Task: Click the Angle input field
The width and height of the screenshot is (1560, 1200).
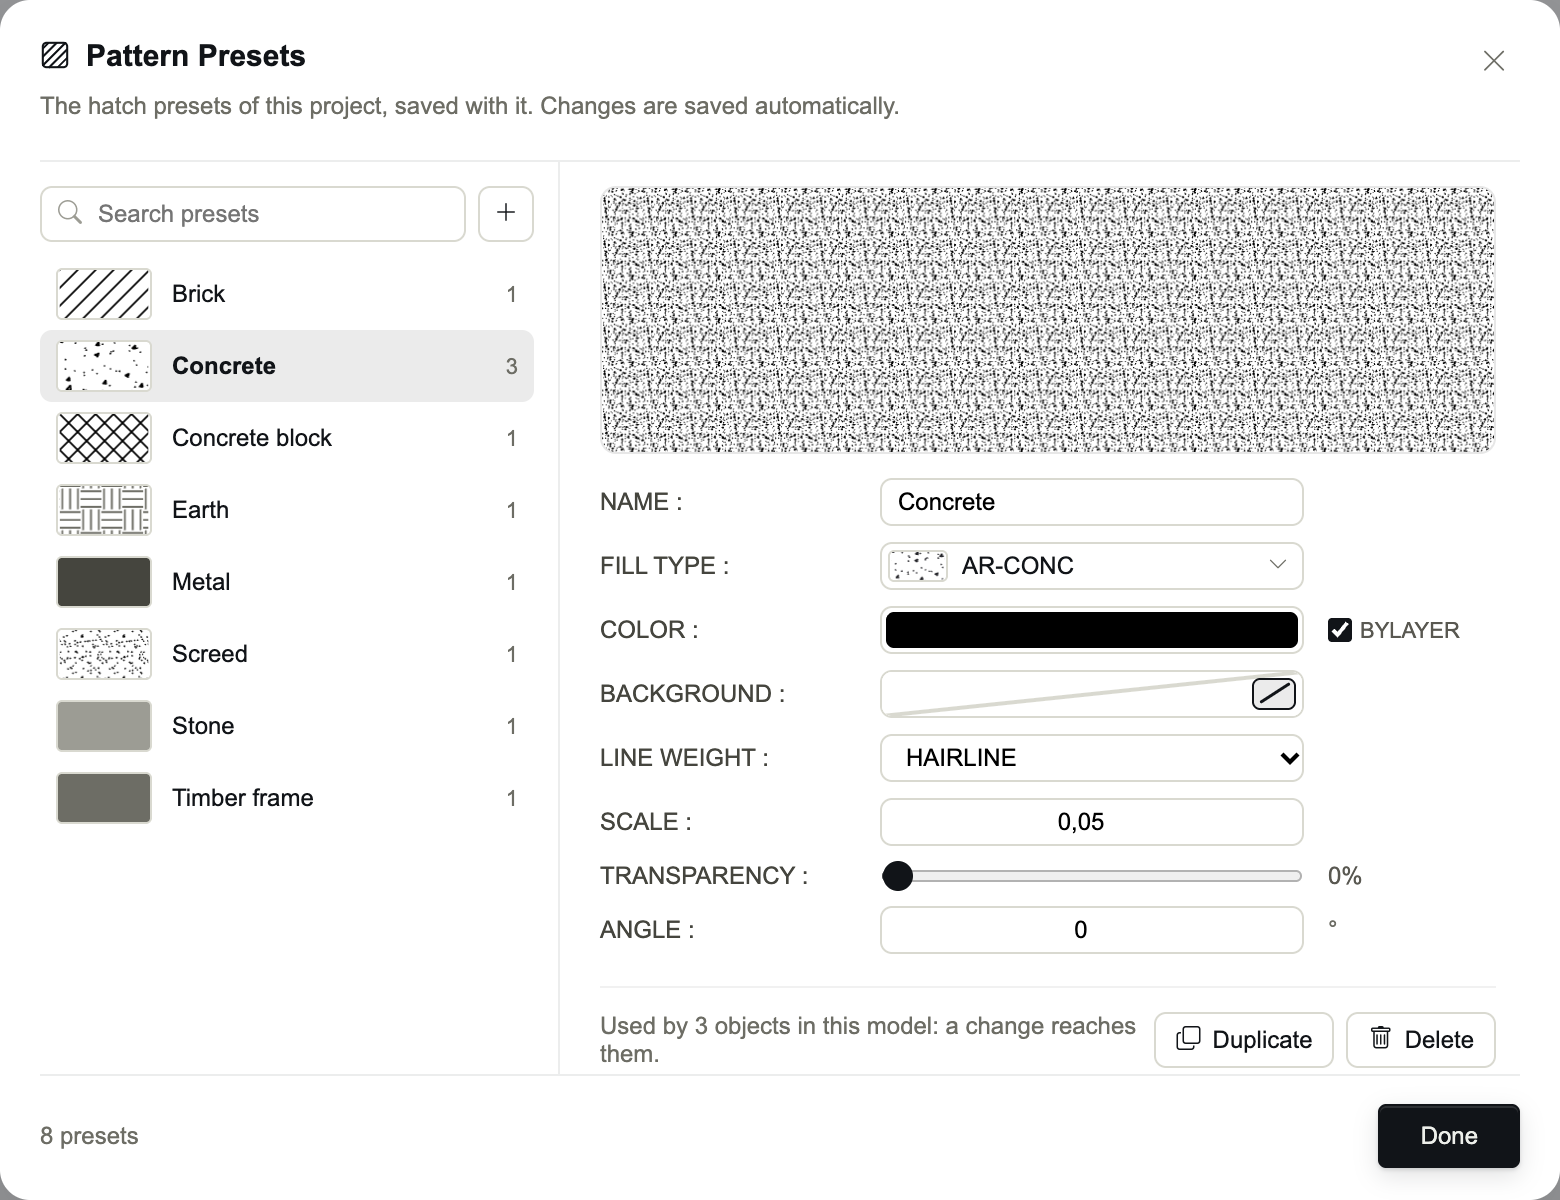Action: click(1092, 930)
